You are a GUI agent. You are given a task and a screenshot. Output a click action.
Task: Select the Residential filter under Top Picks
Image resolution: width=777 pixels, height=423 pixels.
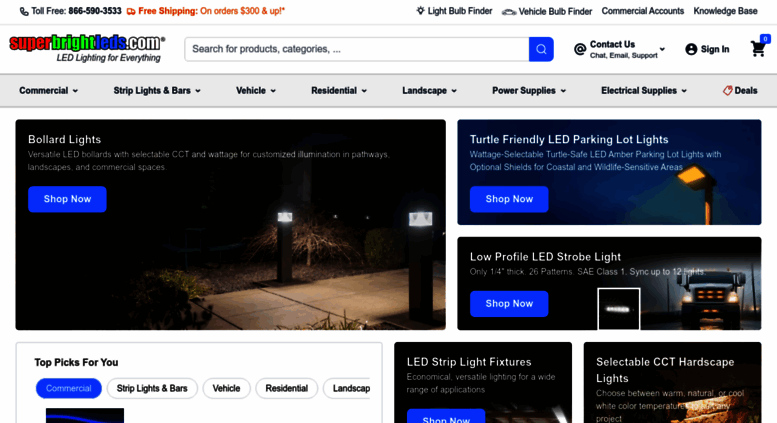tap(286, 388)
